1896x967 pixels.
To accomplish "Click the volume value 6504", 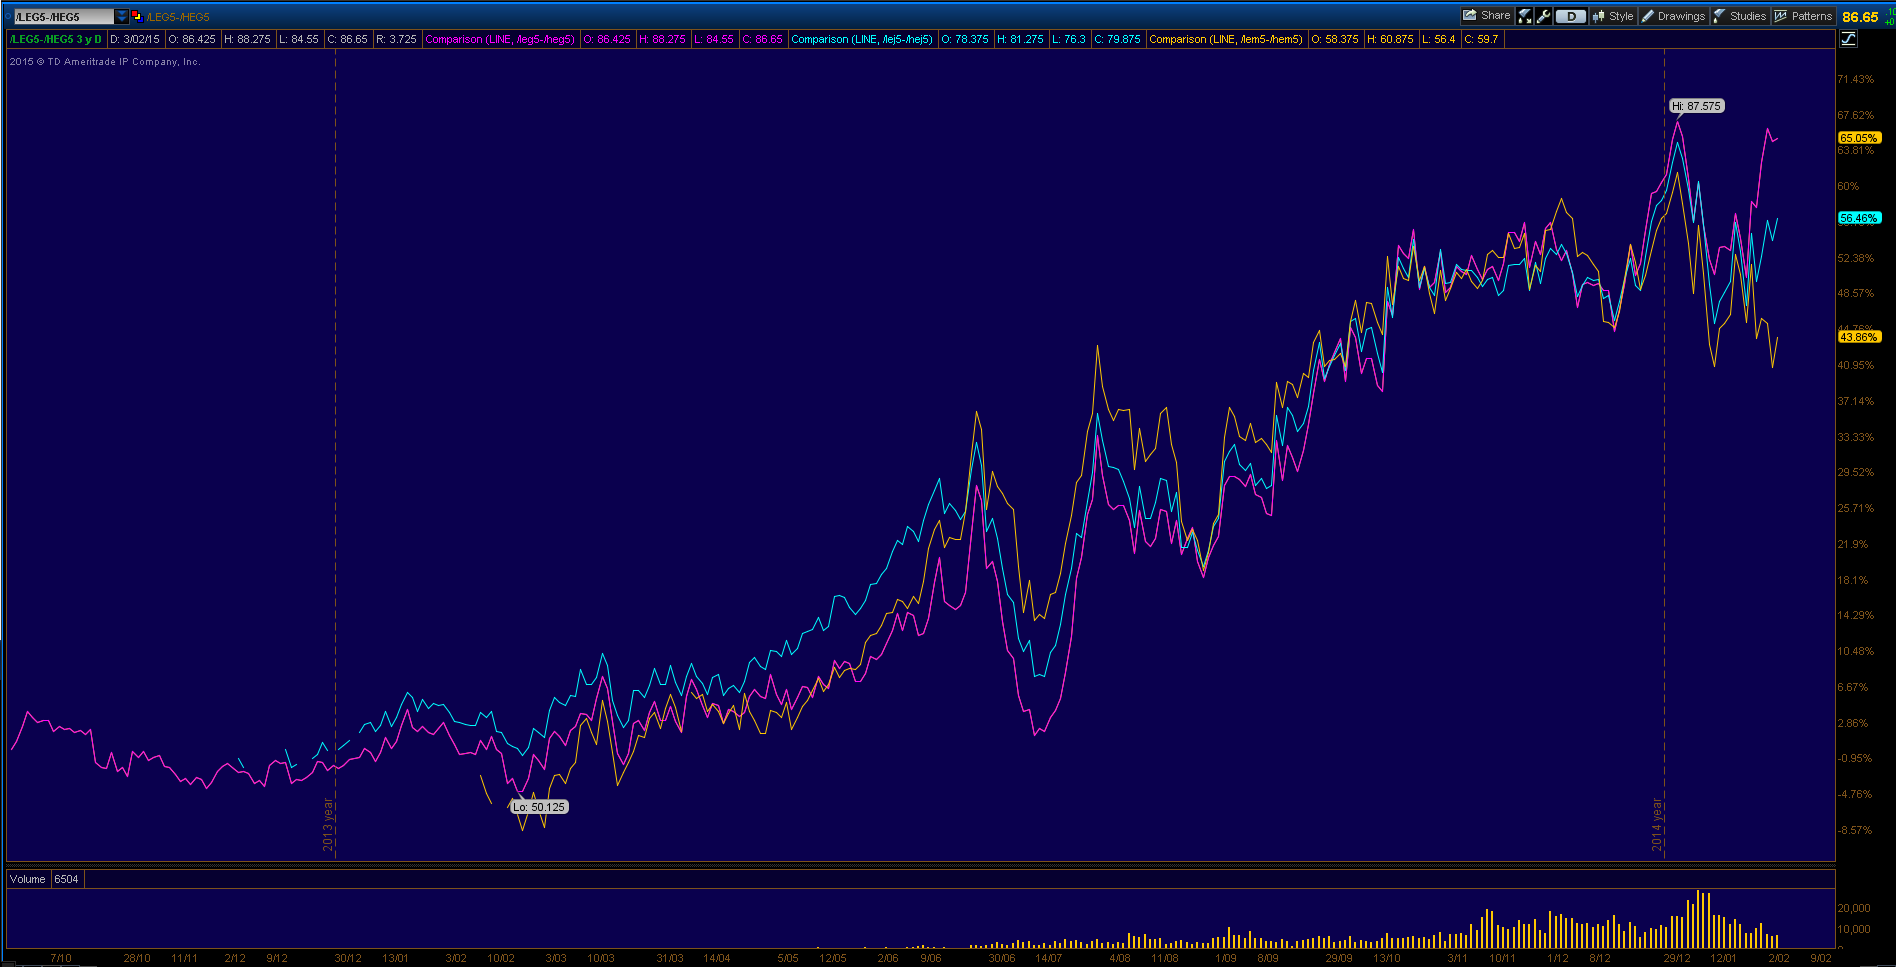I will point(66,879).
